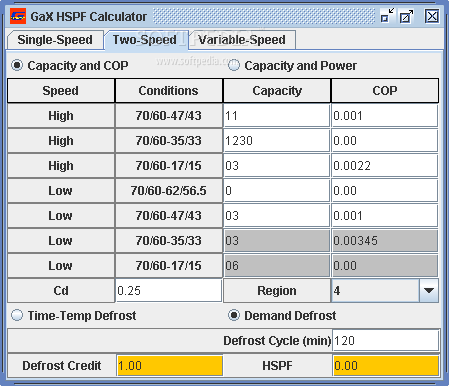Click the GaX application logo icon

click(18, 16)
